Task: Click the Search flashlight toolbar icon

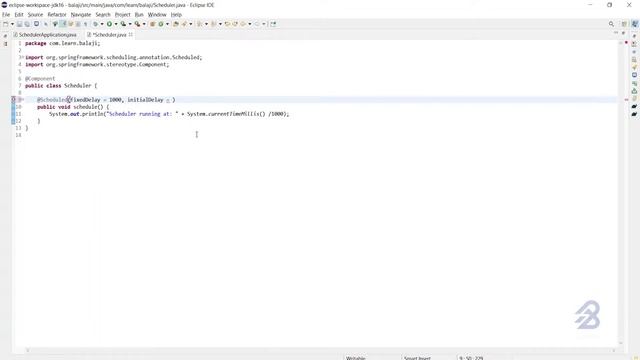Action: (184, 24)
